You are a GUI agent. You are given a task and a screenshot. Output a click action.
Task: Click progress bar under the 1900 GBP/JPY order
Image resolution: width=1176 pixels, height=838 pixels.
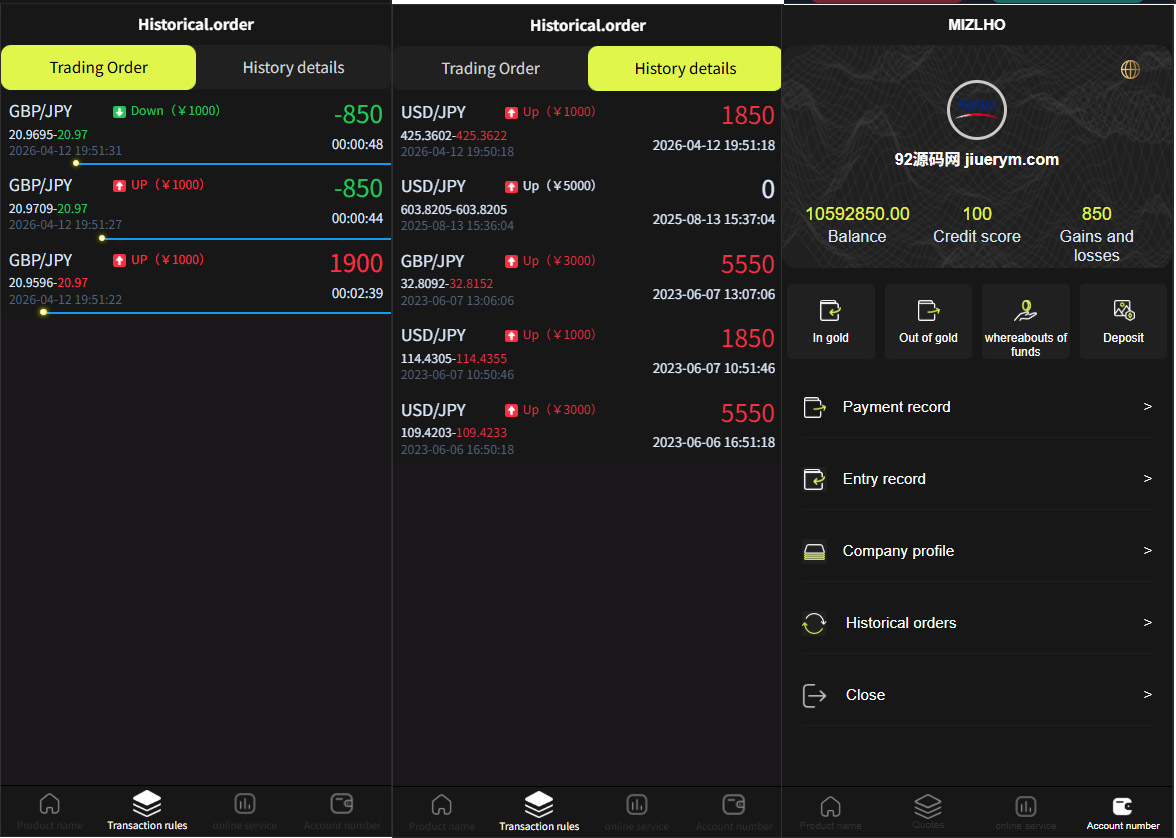215,313
